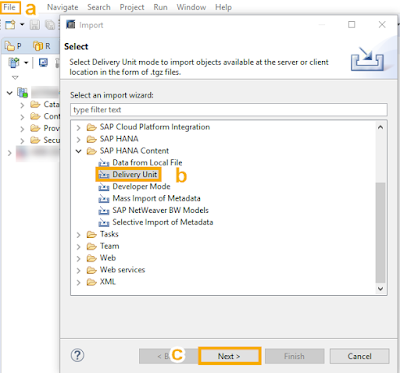Open the New wizard dropdown arrow
The image size is (400, 373).
pos(22,25)
